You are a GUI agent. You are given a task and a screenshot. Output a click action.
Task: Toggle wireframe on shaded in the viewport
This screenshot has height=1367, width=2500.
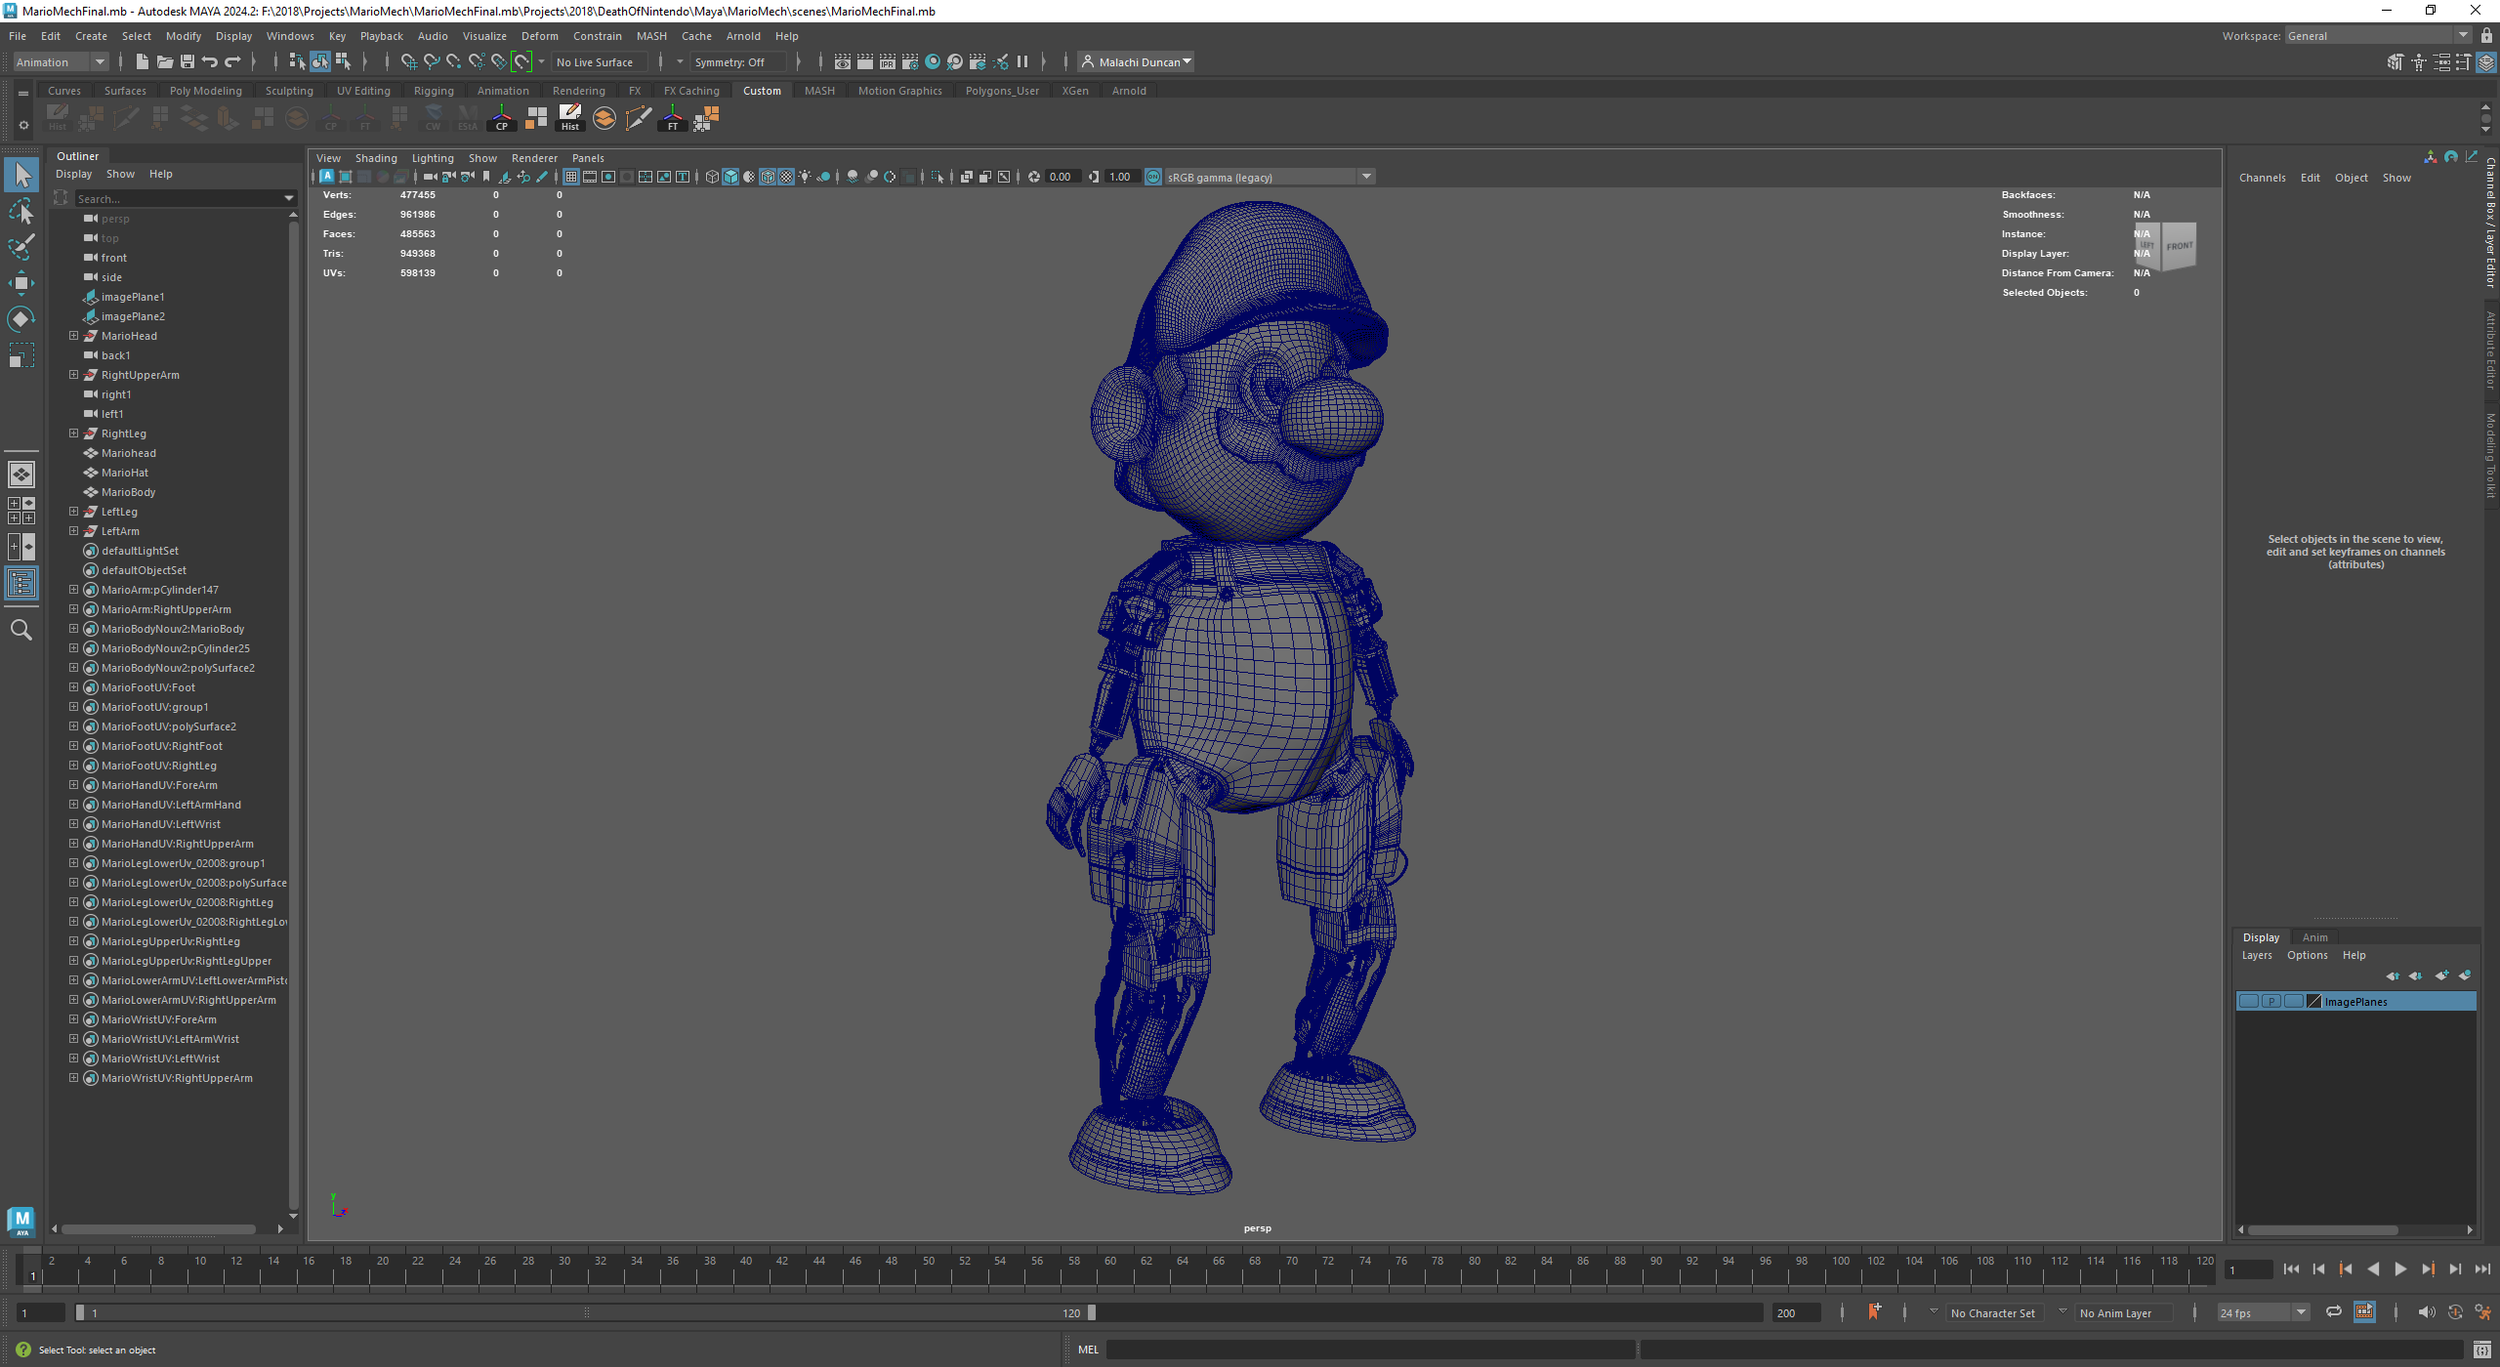pyautogui.click(x=768, y=177)
